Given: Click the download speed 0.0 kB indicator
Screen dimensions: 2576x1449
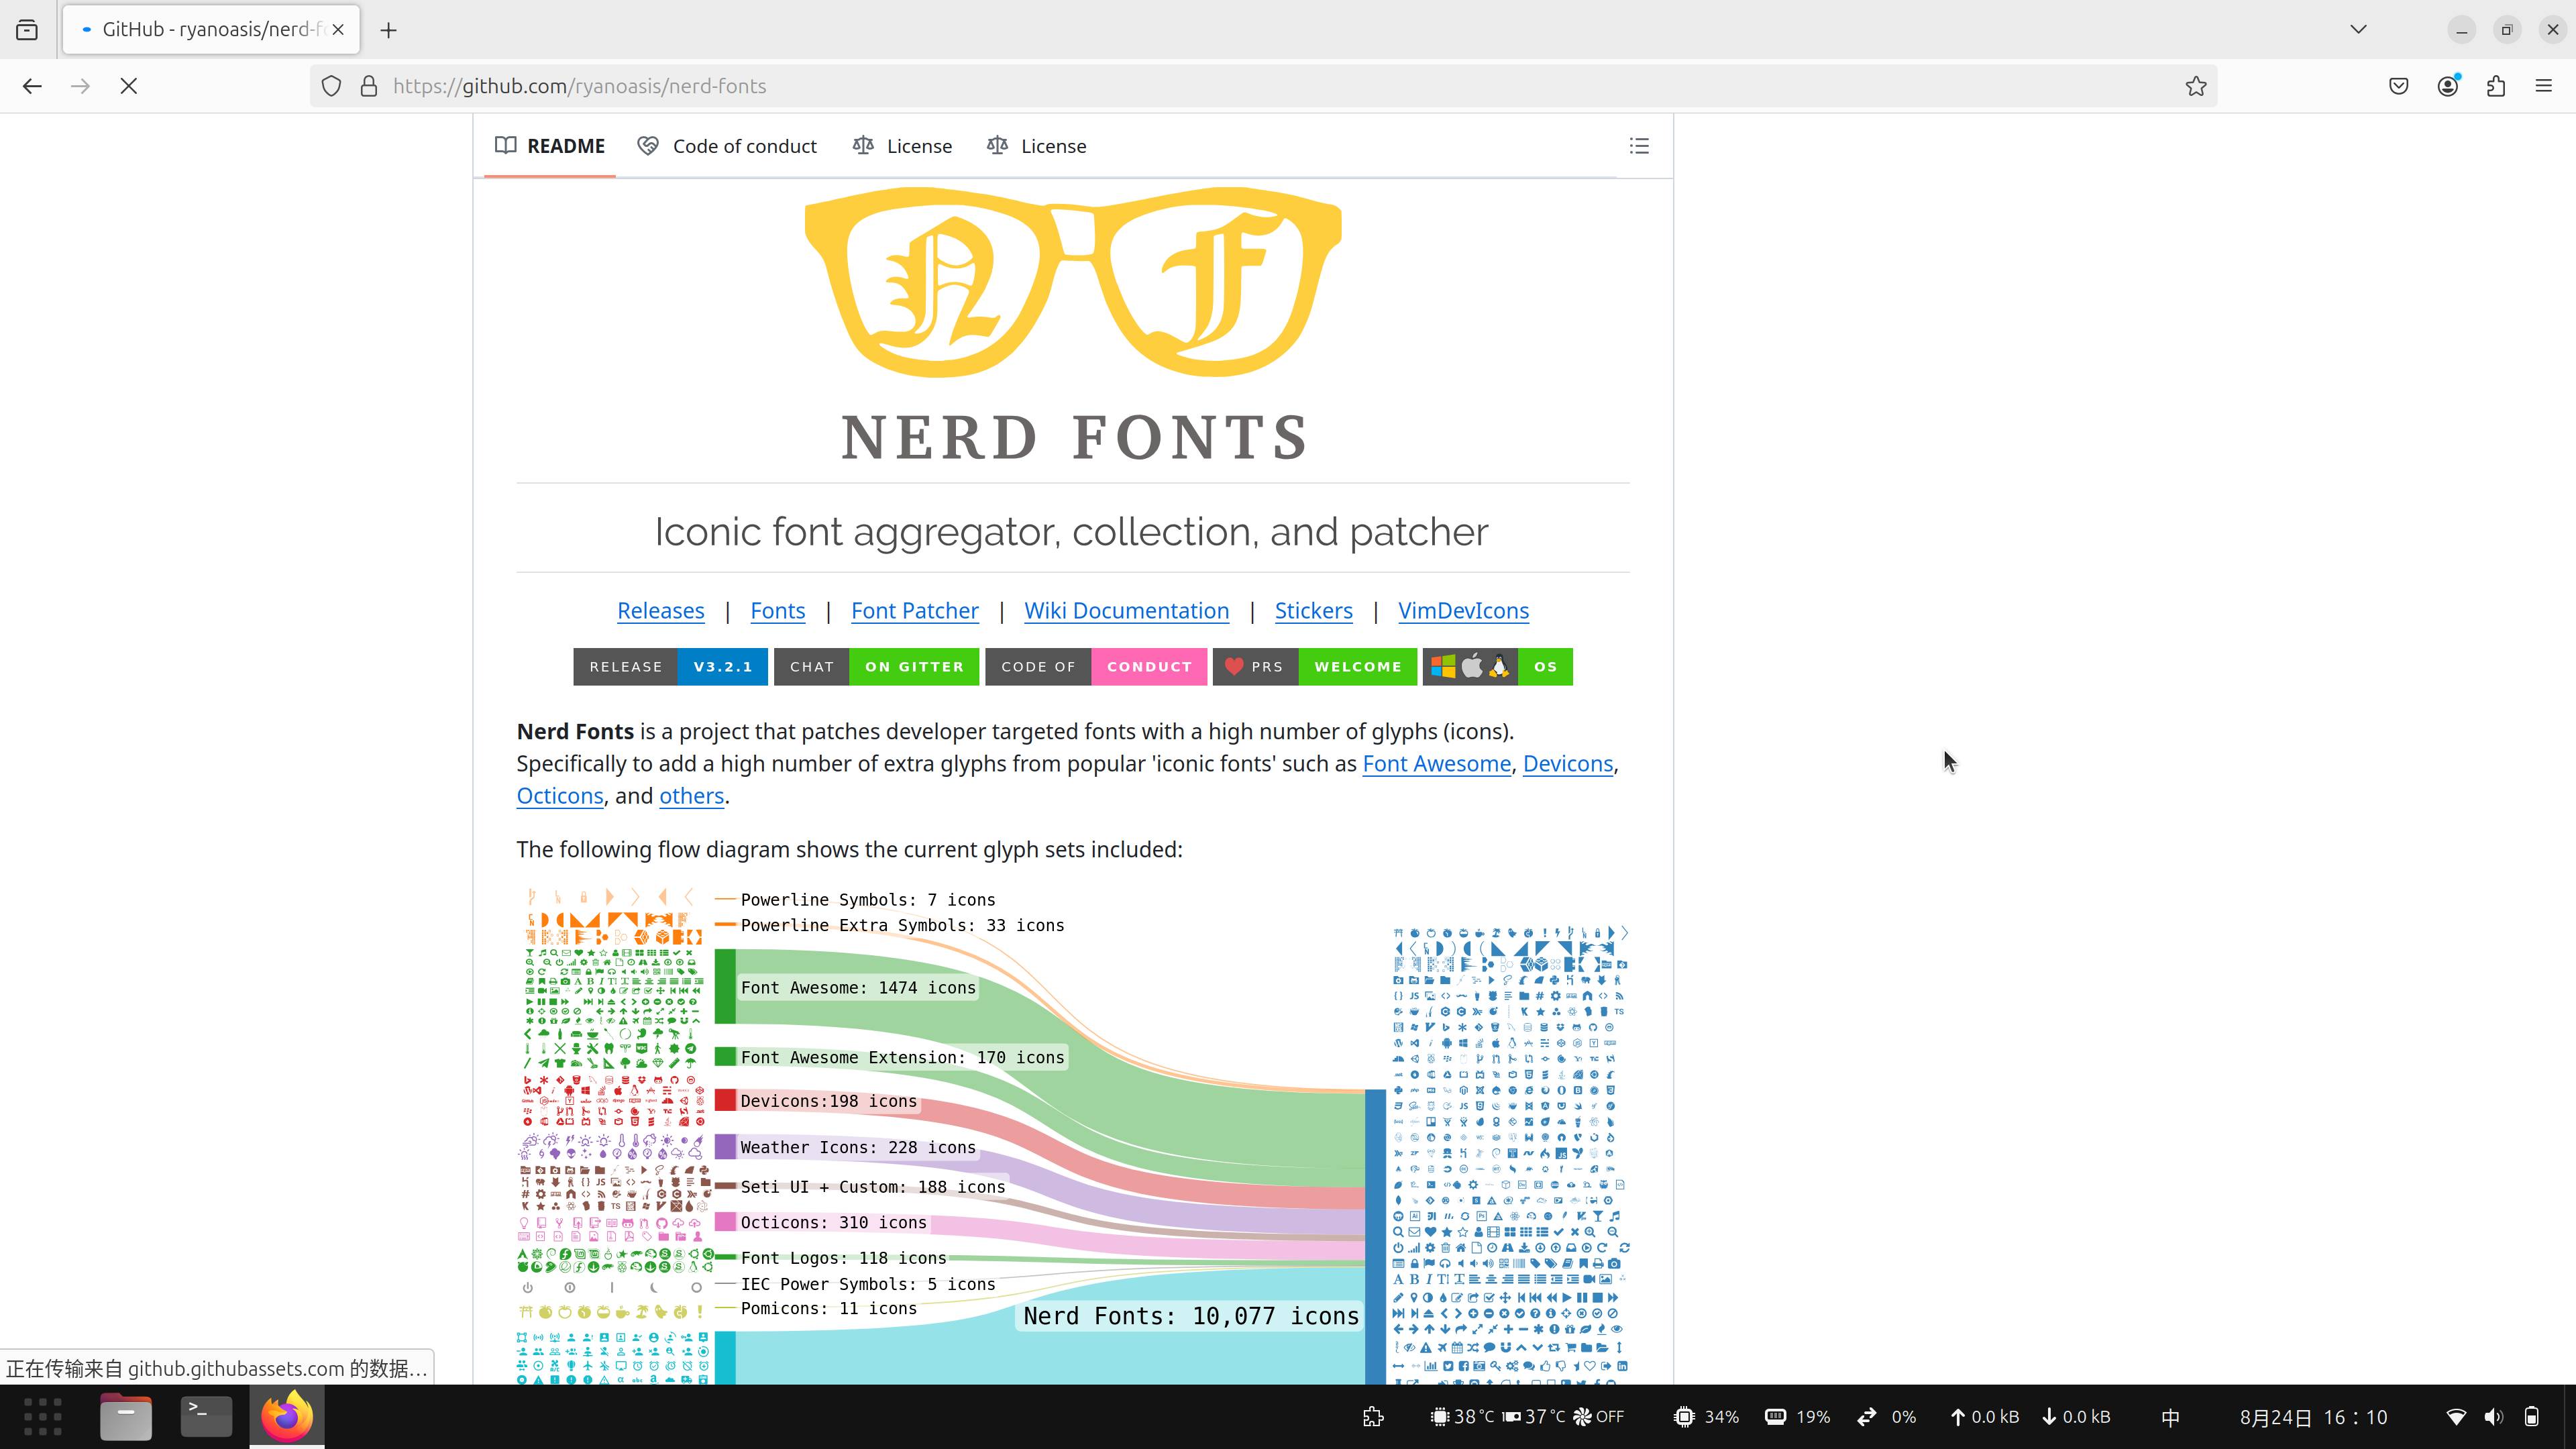Looking at the screenshot, I should pos(2076,1417).
